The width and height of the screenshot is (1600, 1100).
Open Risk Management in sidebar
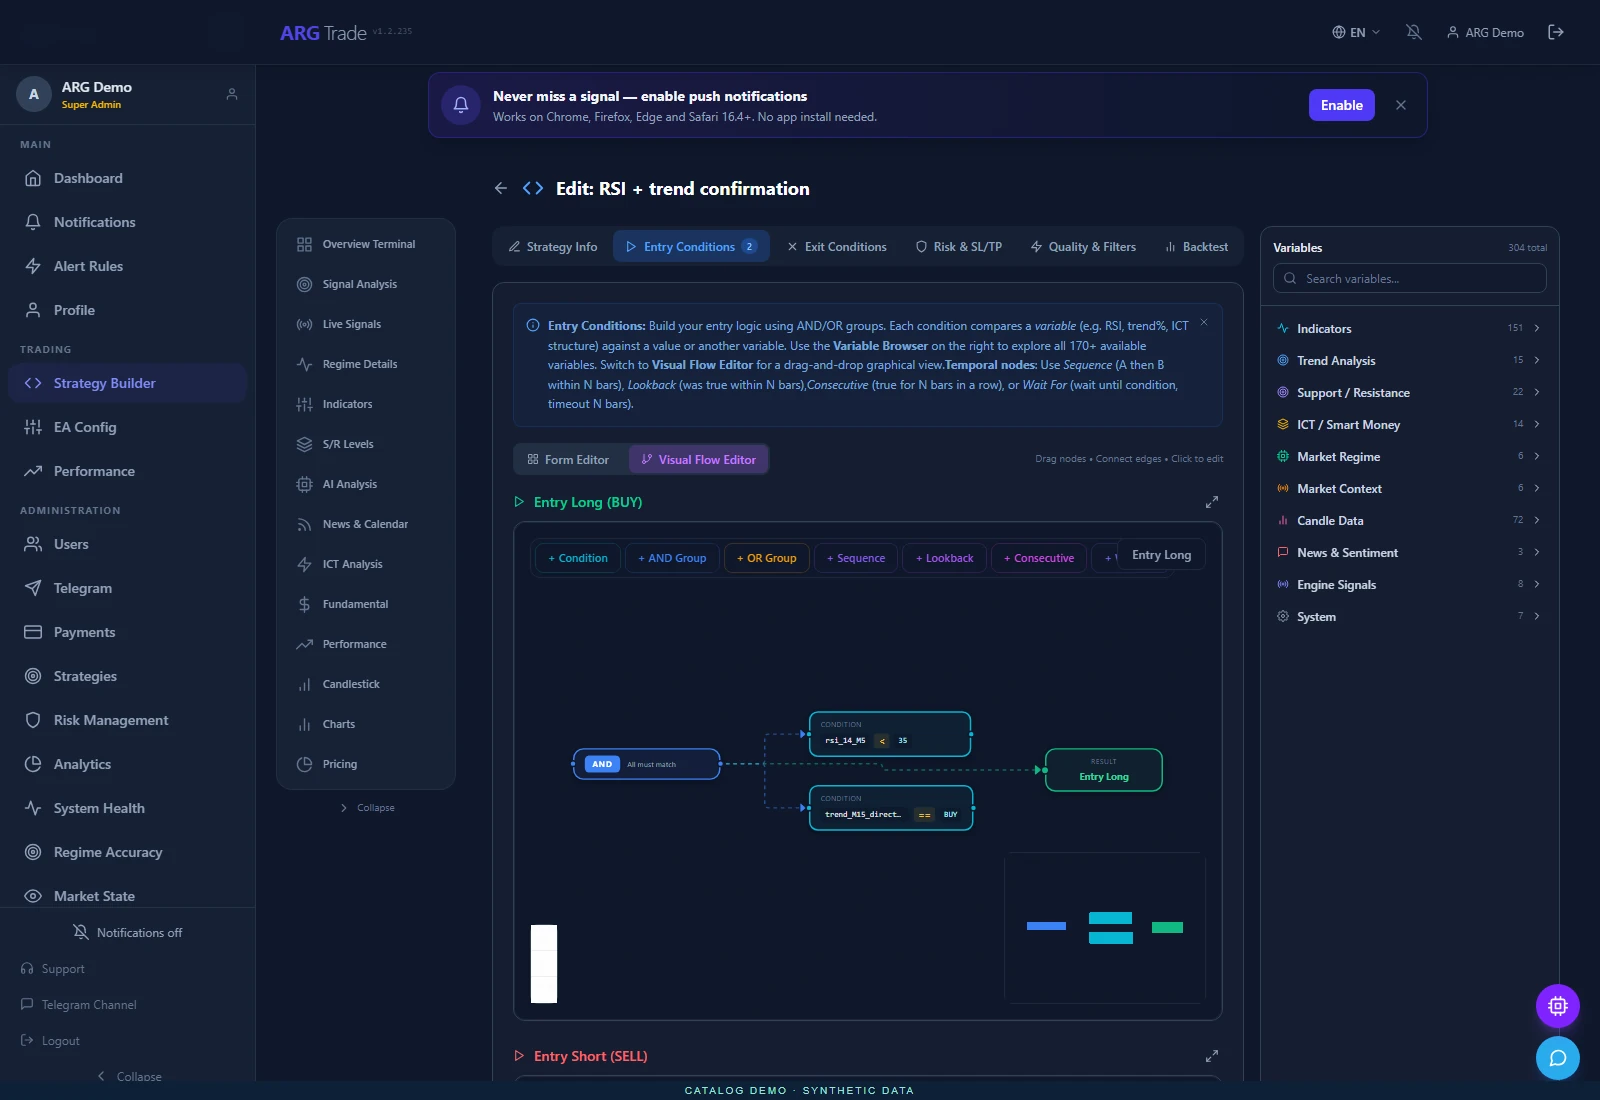127,720
